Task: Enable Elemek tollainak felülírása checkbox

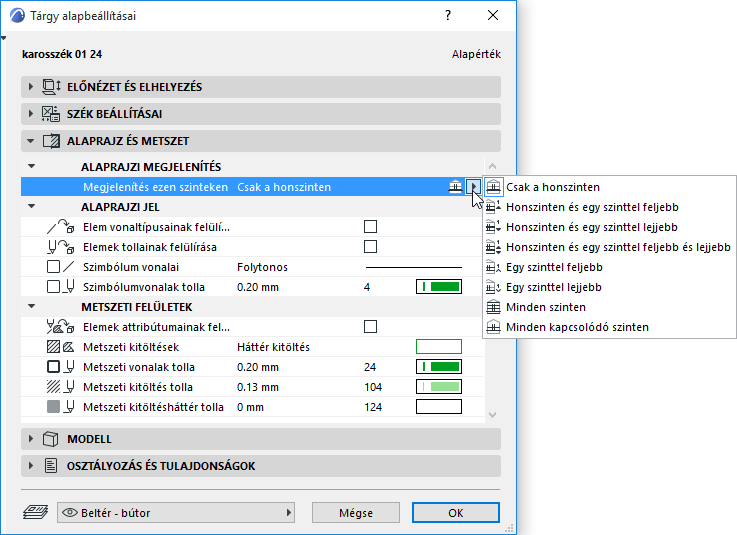Action: point(370,246)
